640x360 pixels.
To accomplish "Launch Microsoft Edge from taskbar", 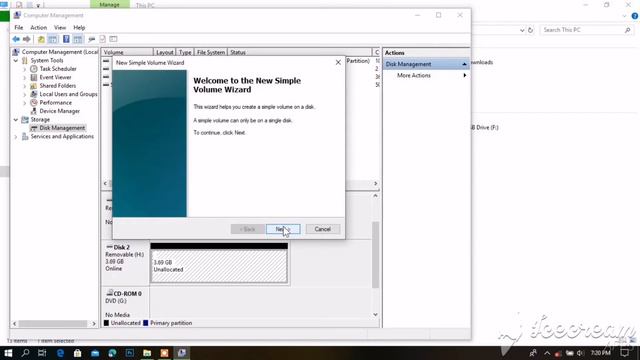I will click(60, 353).
